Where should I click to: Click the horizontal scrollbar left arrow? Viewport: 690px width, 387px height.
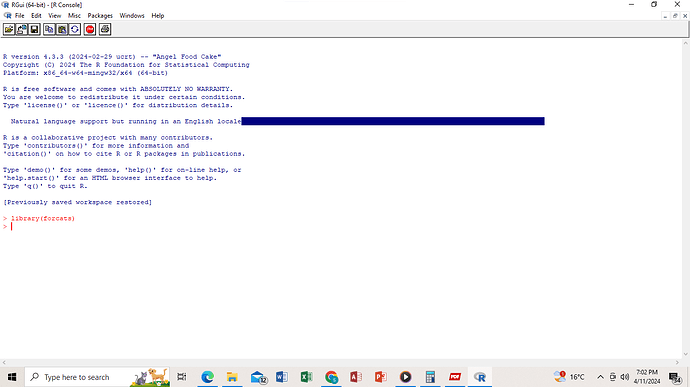point(4,363)
